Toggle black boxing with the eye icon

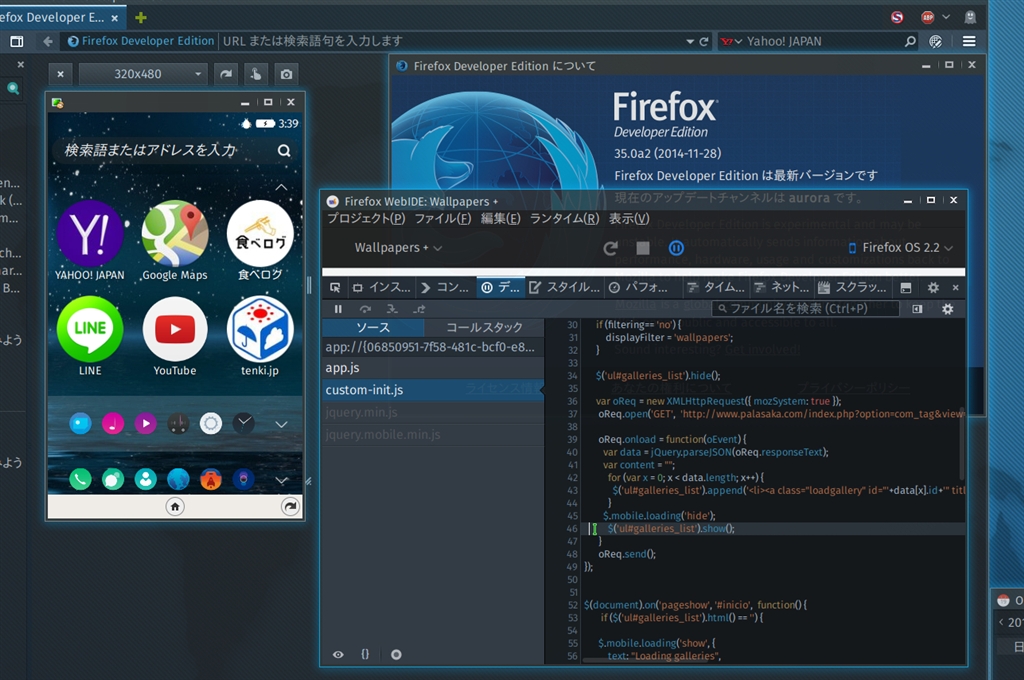(x=338, y=654)
